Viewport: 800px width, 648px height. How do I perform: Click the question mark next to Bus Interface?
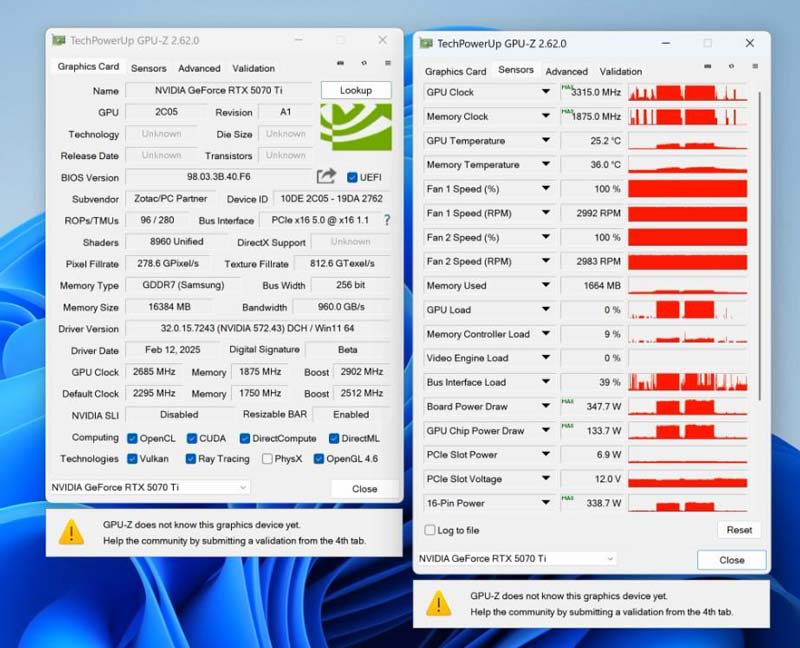tap(388, 219)
